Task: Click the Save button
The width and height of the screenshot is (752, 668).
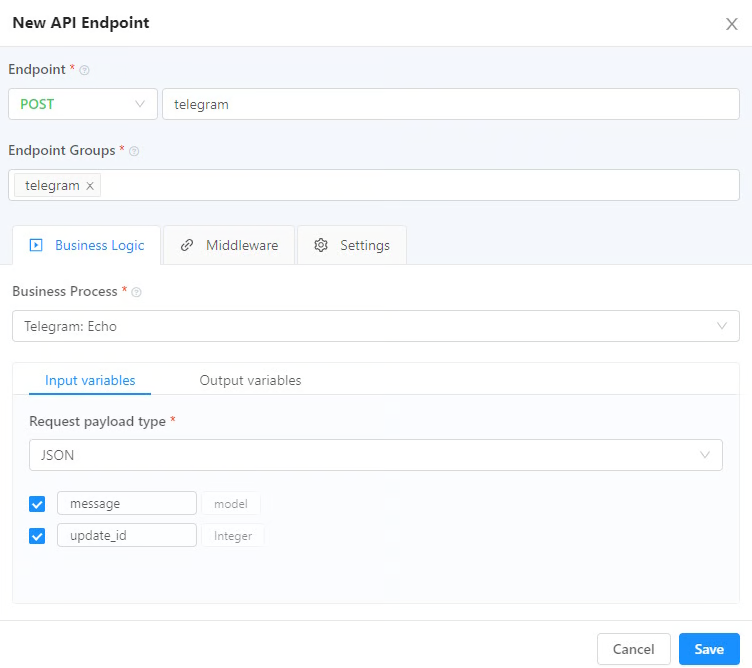Action: click(709, 649)
